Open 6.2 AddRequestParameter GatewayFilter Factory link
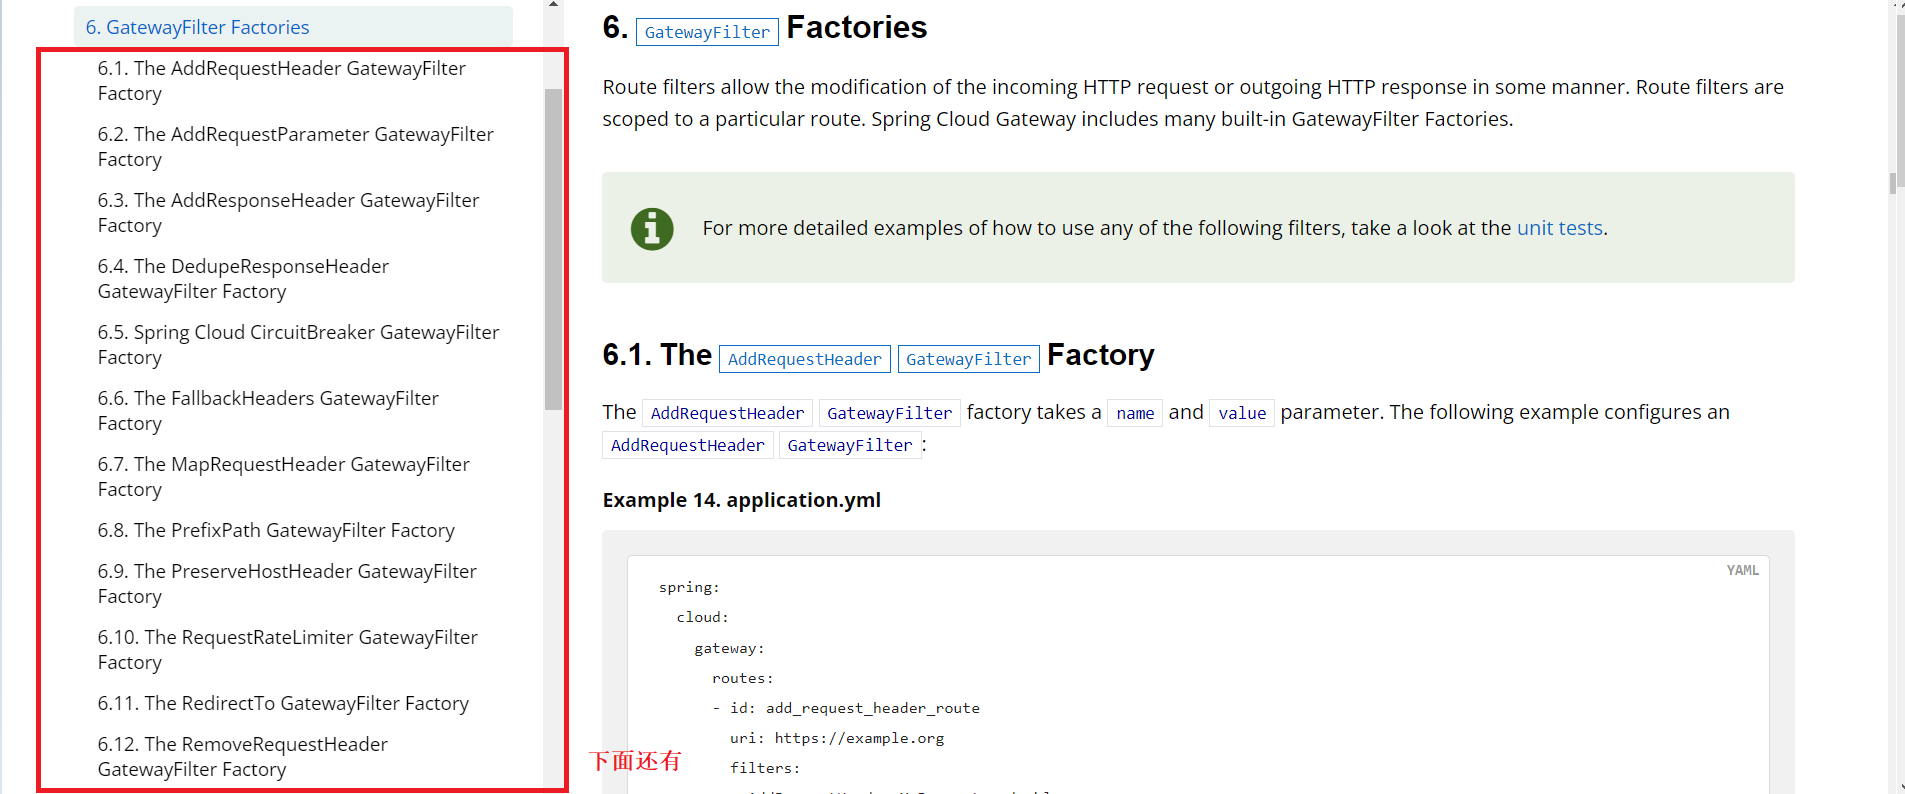 (296, 147)
